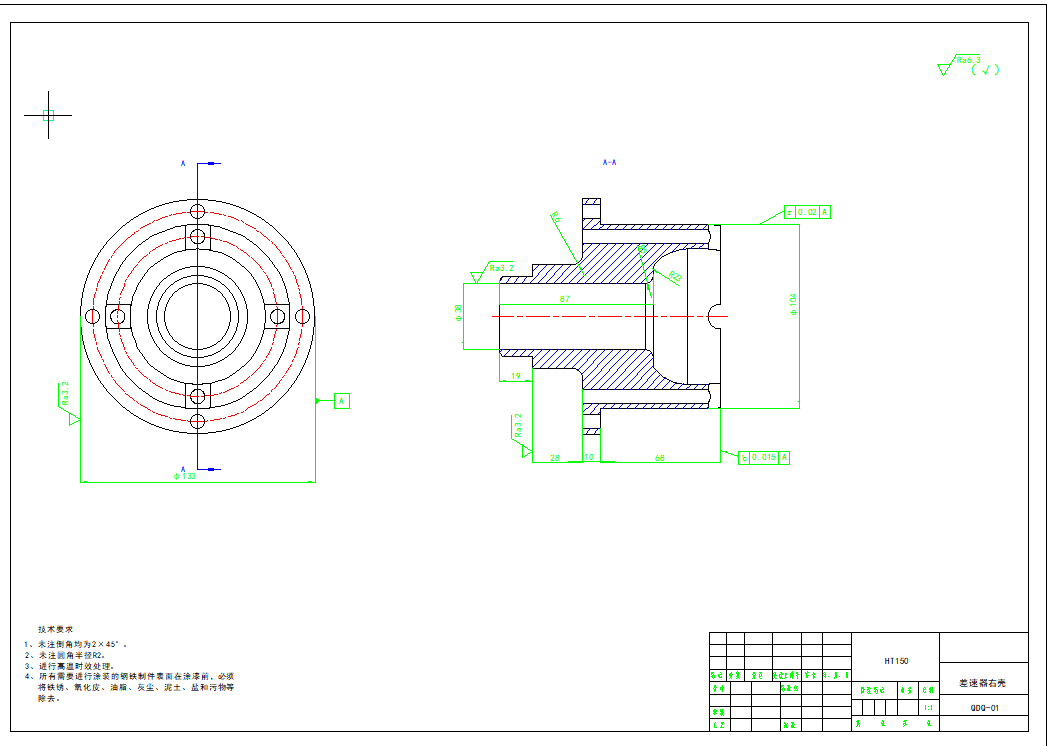This screenshot has height=746, width=1047.
Task: Click the QDQ-01 drawing number cell
Action: coord(984,708)
